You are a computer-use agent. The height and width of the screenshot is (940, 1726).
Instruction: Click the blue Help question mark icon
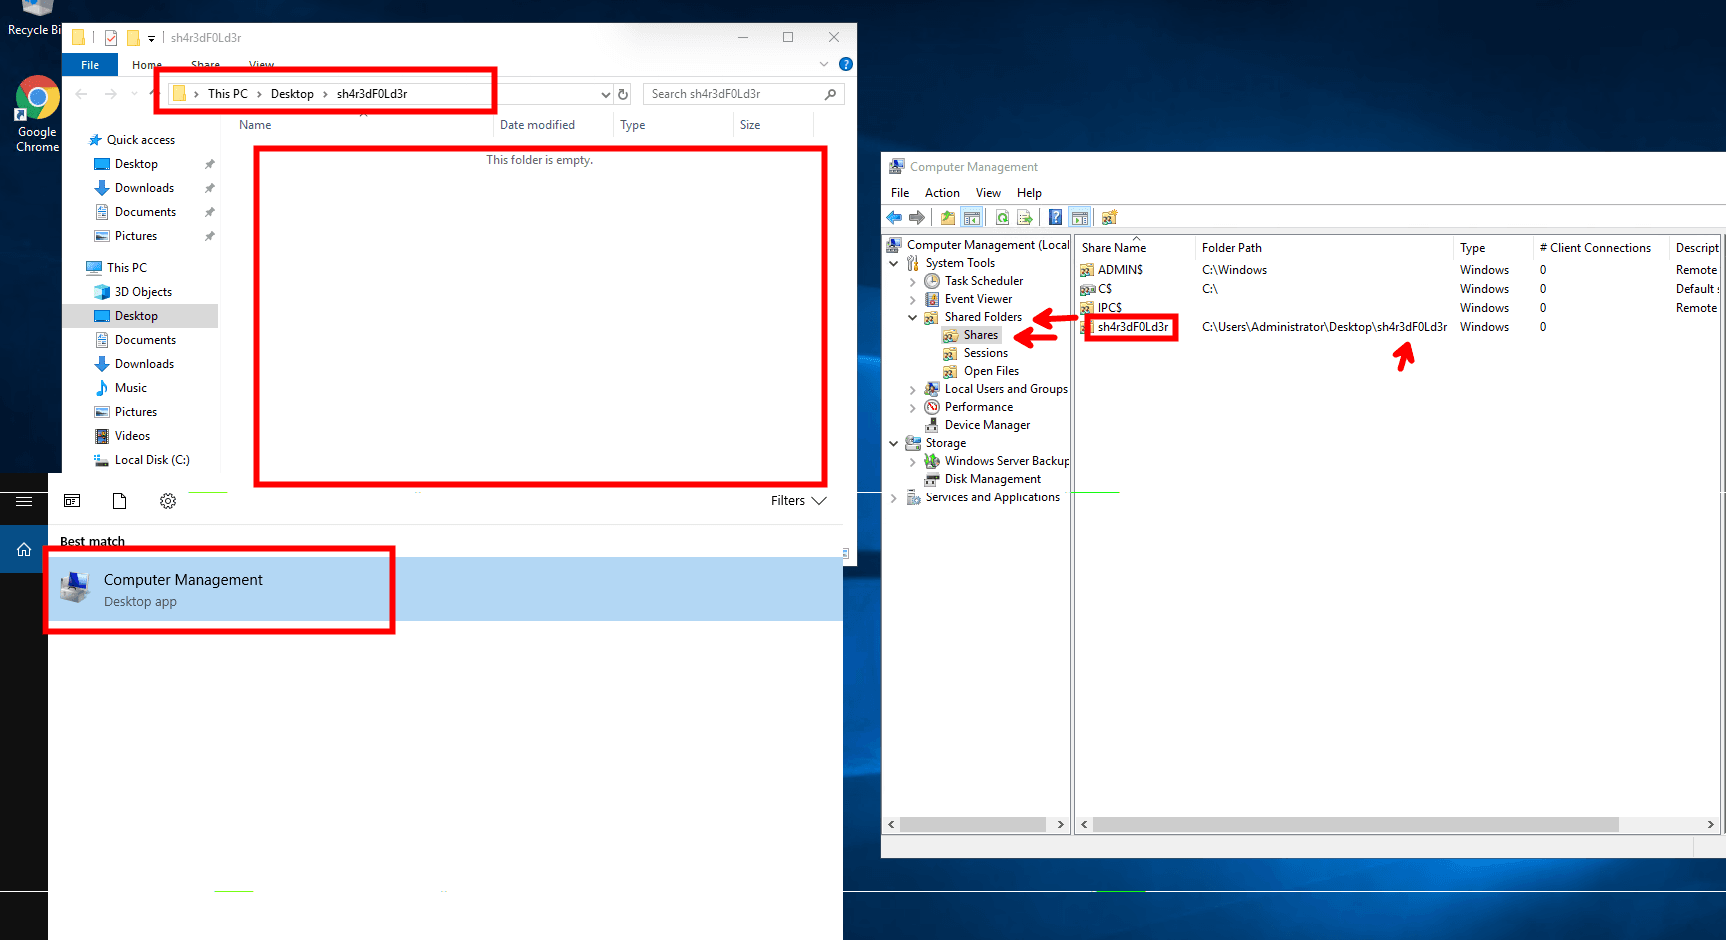click(1055, 218)
